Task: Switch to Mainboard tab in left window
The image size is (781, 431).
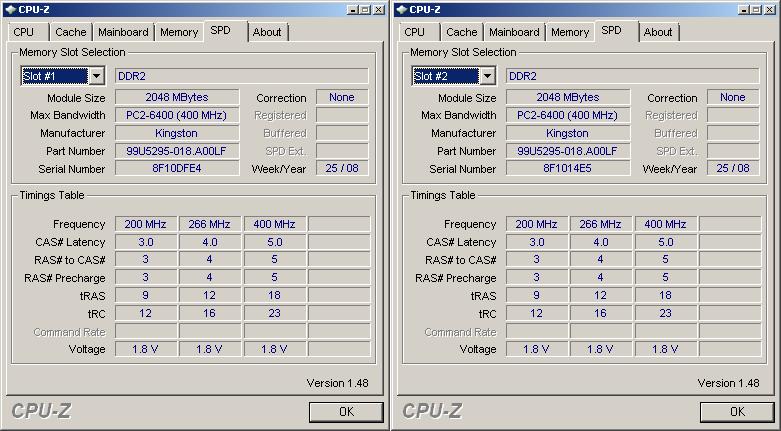Action: tap(123, 32)
